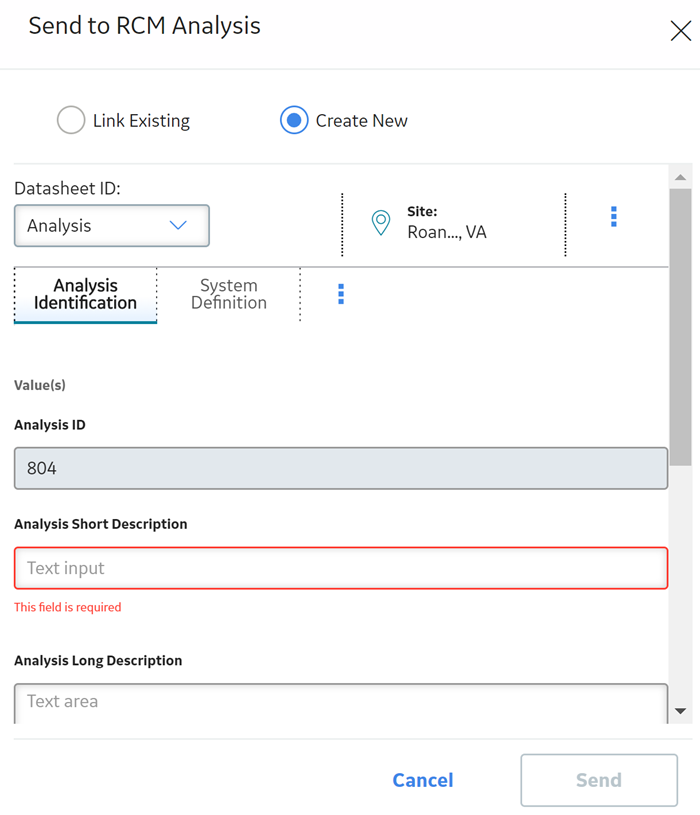This screenshot has height=815, width=700.
Task: Open the Datasheet ID Analysis dropdown
Action: [112, 226]
